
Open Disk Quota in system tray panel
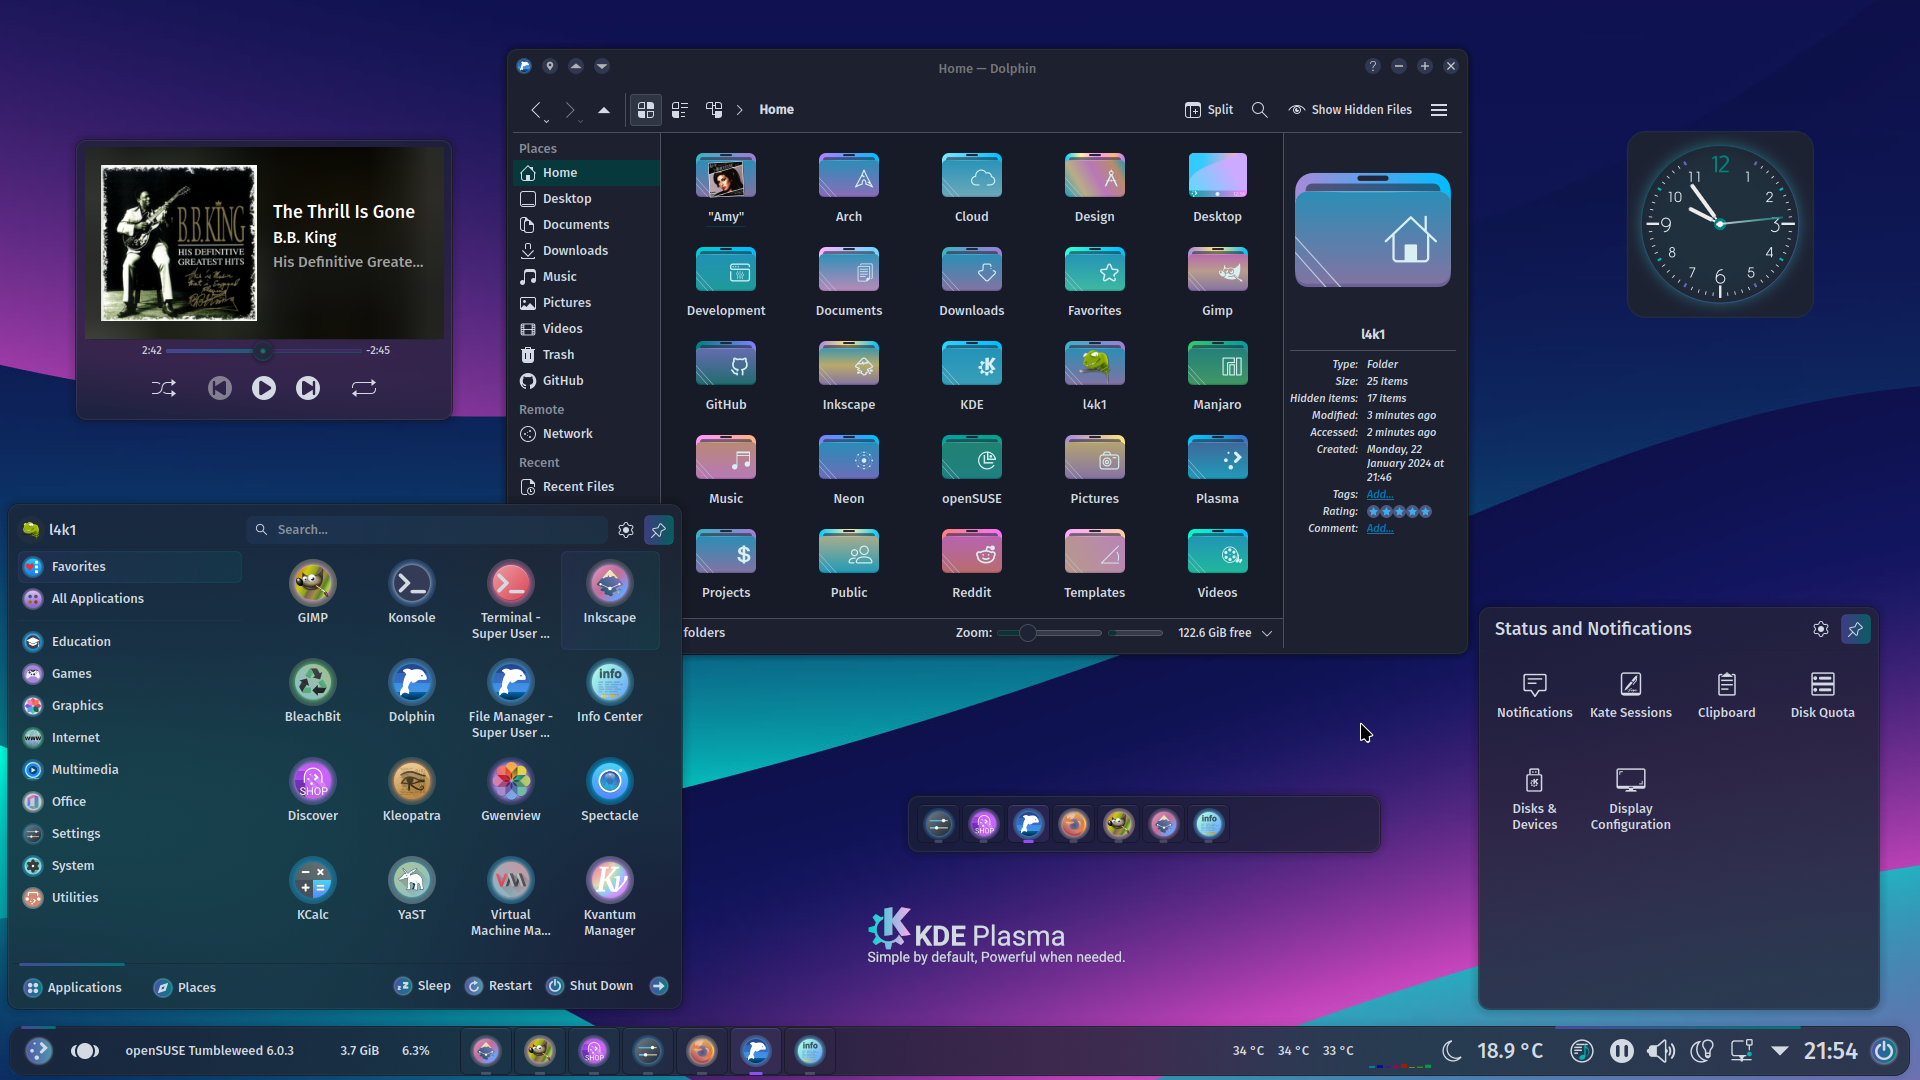1822,695
